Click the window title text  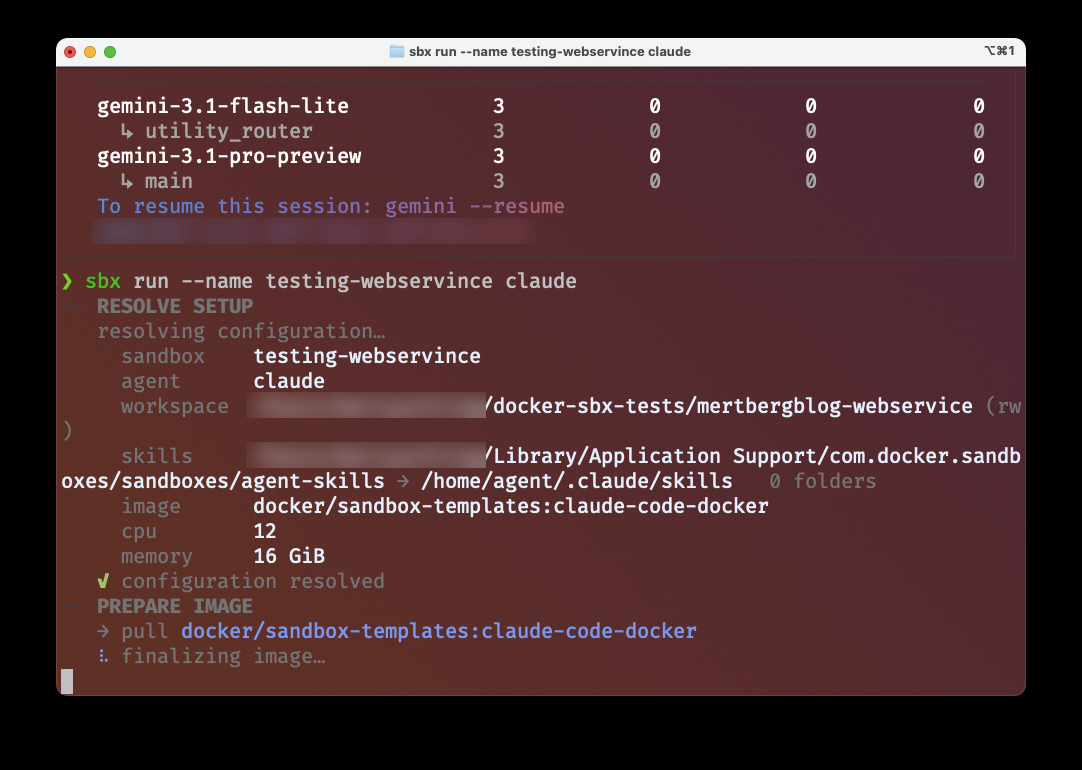[550, 52]
